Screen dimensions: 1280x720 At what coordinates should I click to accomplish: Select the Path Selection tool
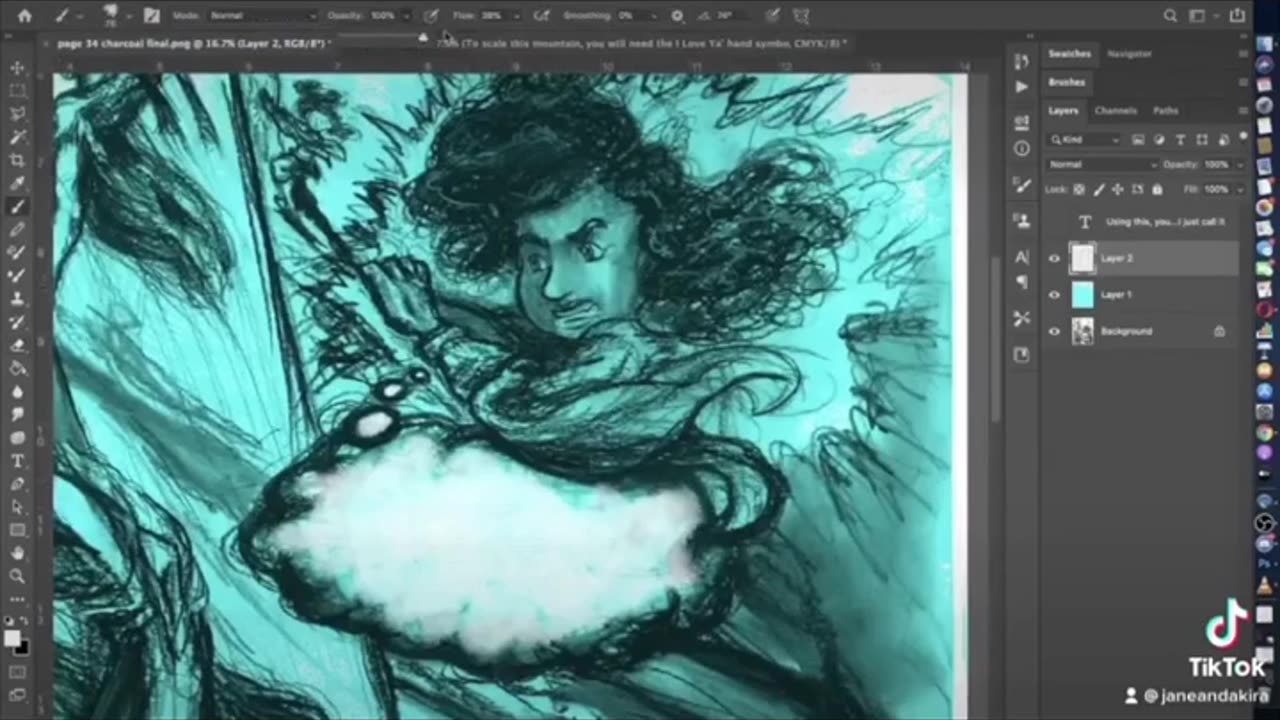[17, 507]
